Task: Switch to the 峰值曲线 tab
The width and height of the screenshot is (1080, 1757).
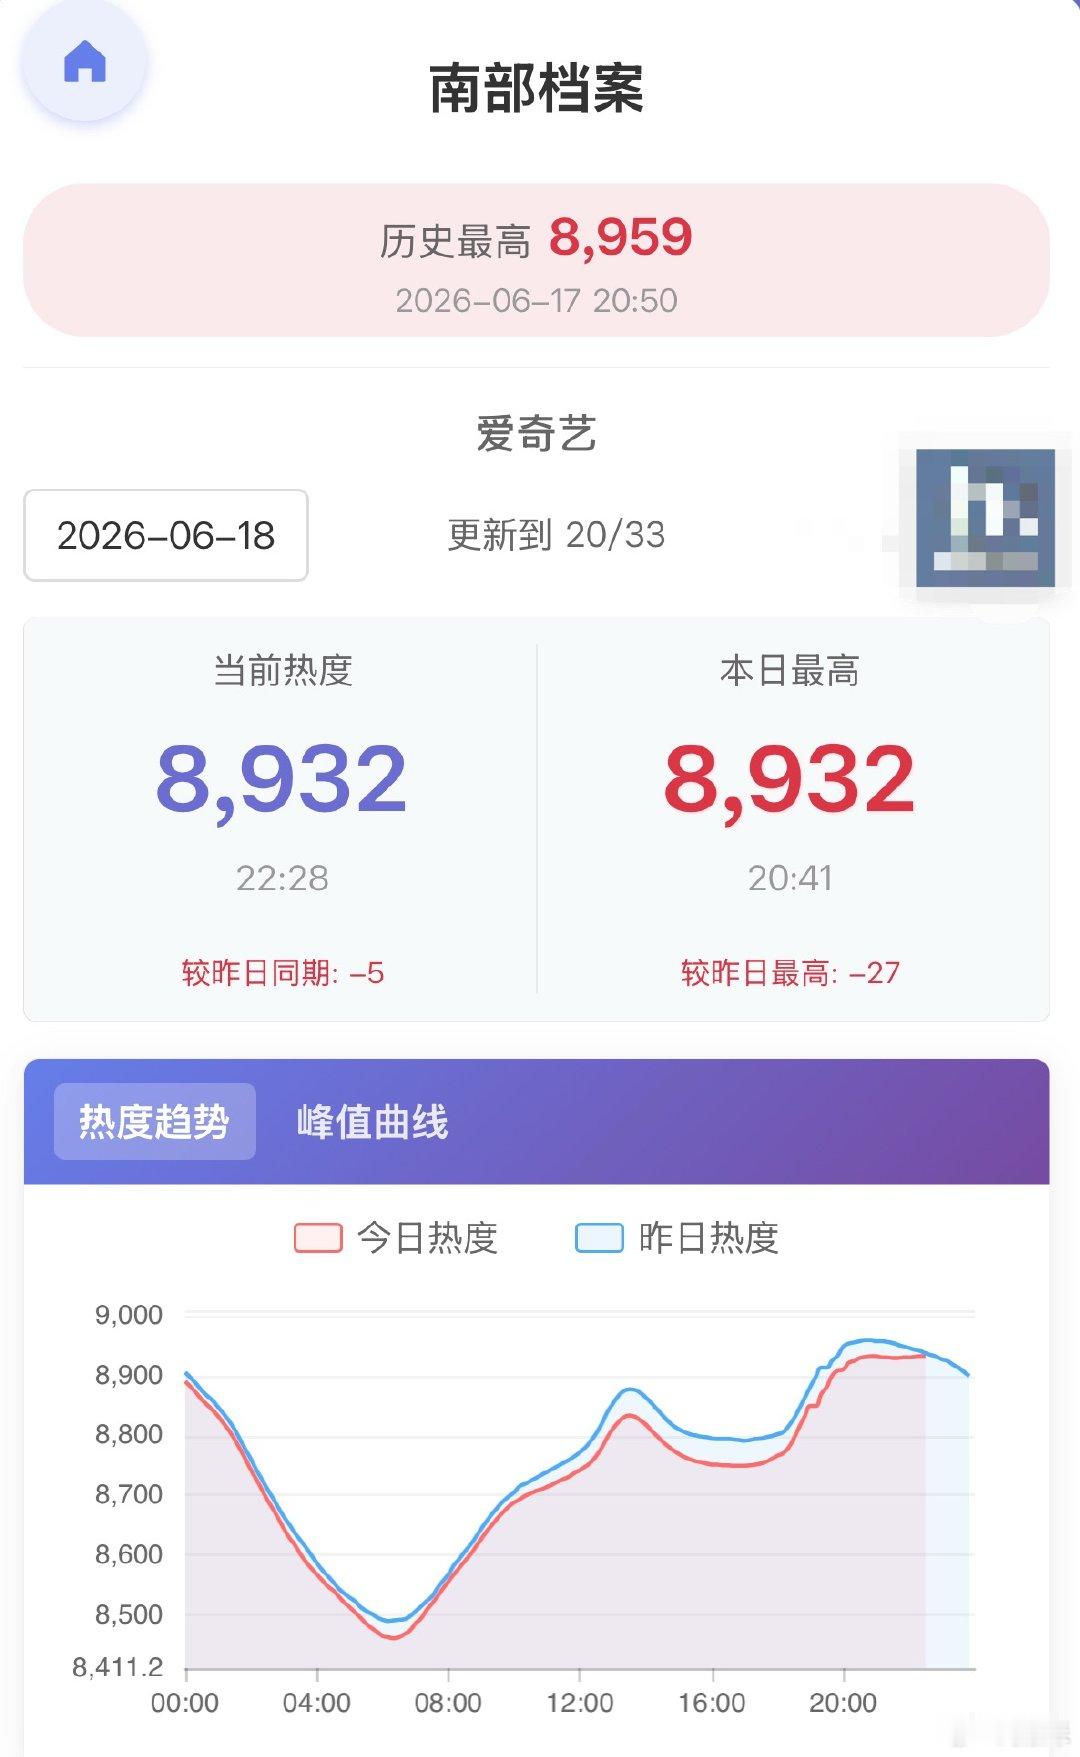Action: [372, 1121]
